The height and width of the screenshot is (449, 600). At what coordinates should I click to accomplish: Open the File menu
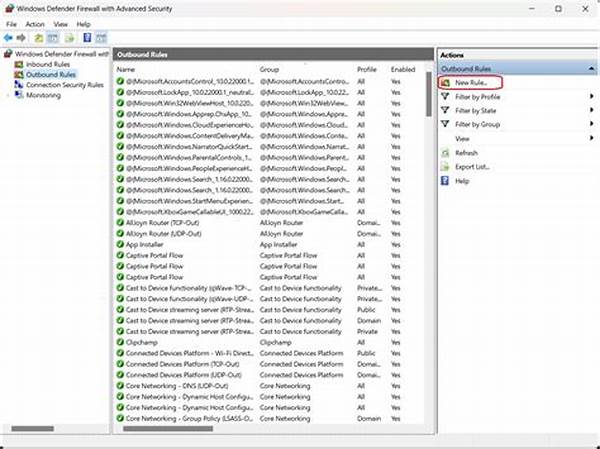point(11,24)
